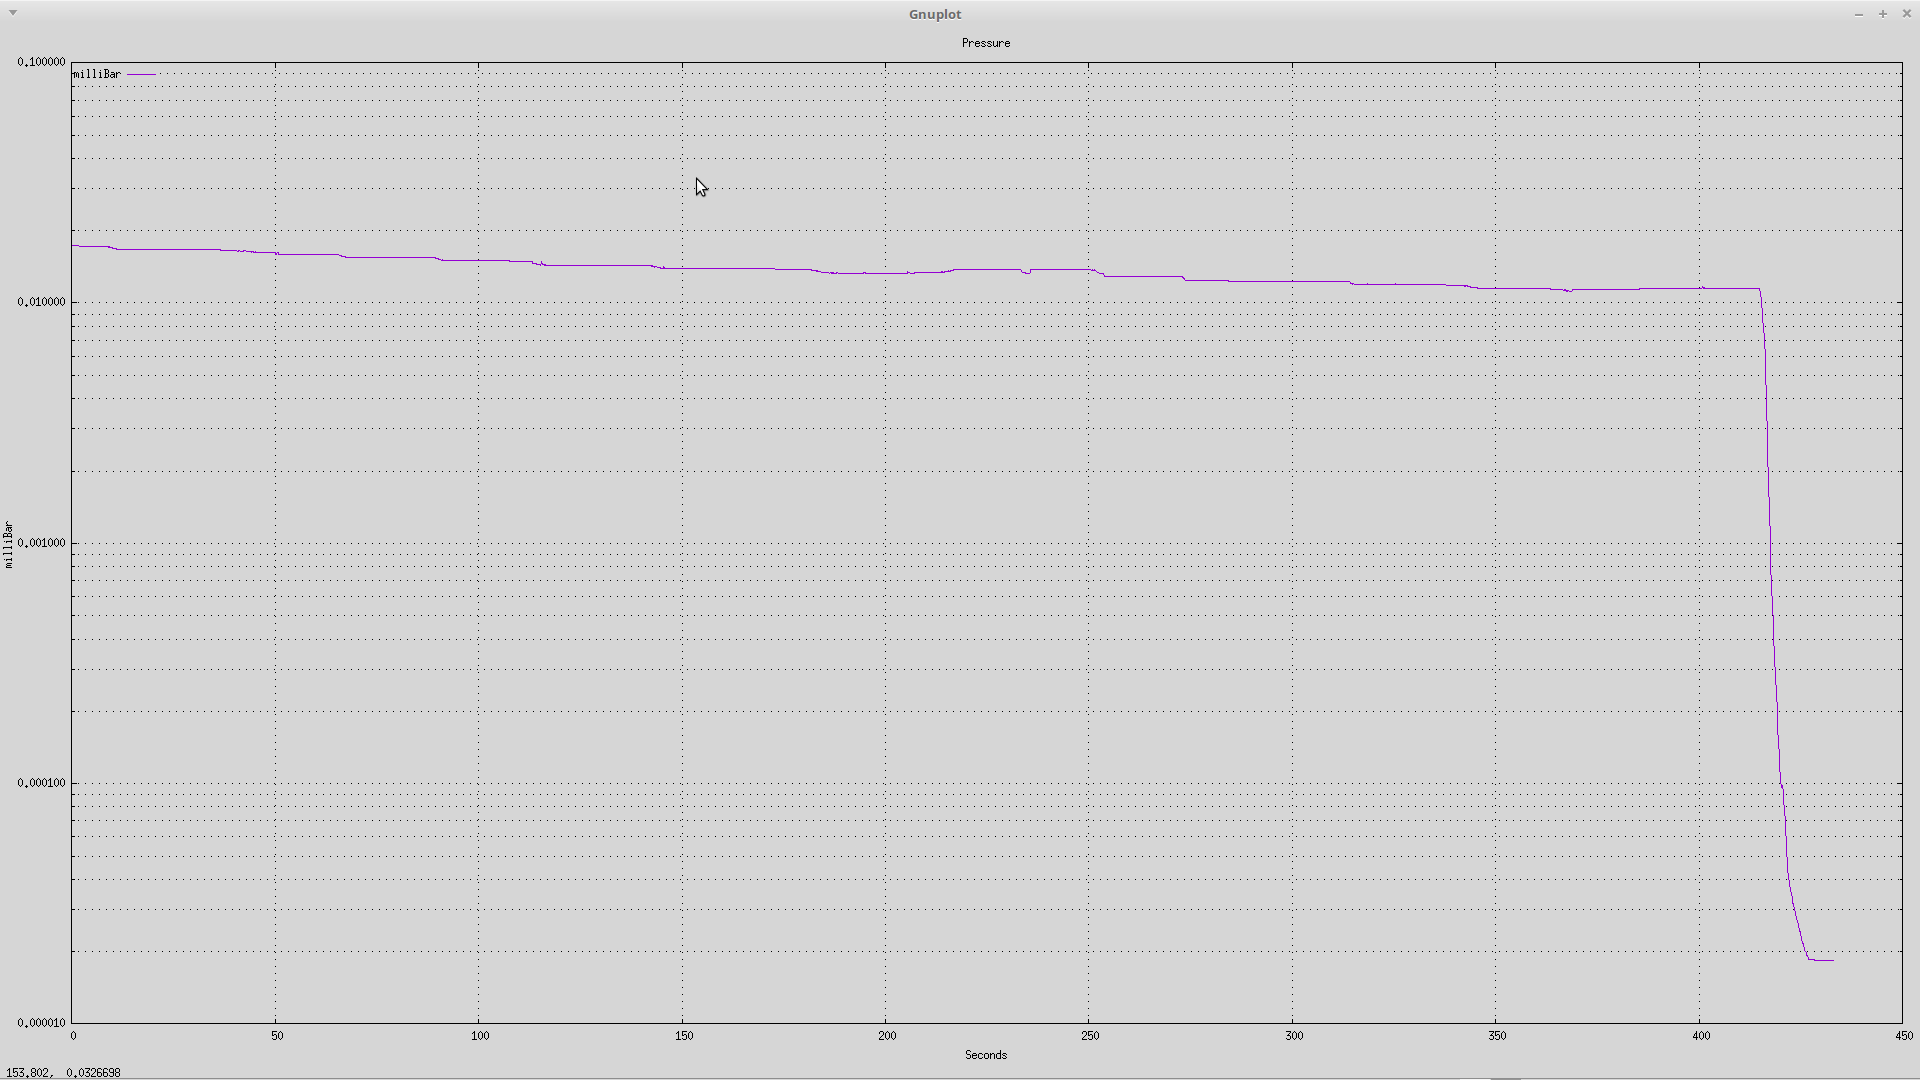Viewport: 1920px width, 1080px height.
Task: Click the x-axis tick label 200
Action: tap(887, 1036)
